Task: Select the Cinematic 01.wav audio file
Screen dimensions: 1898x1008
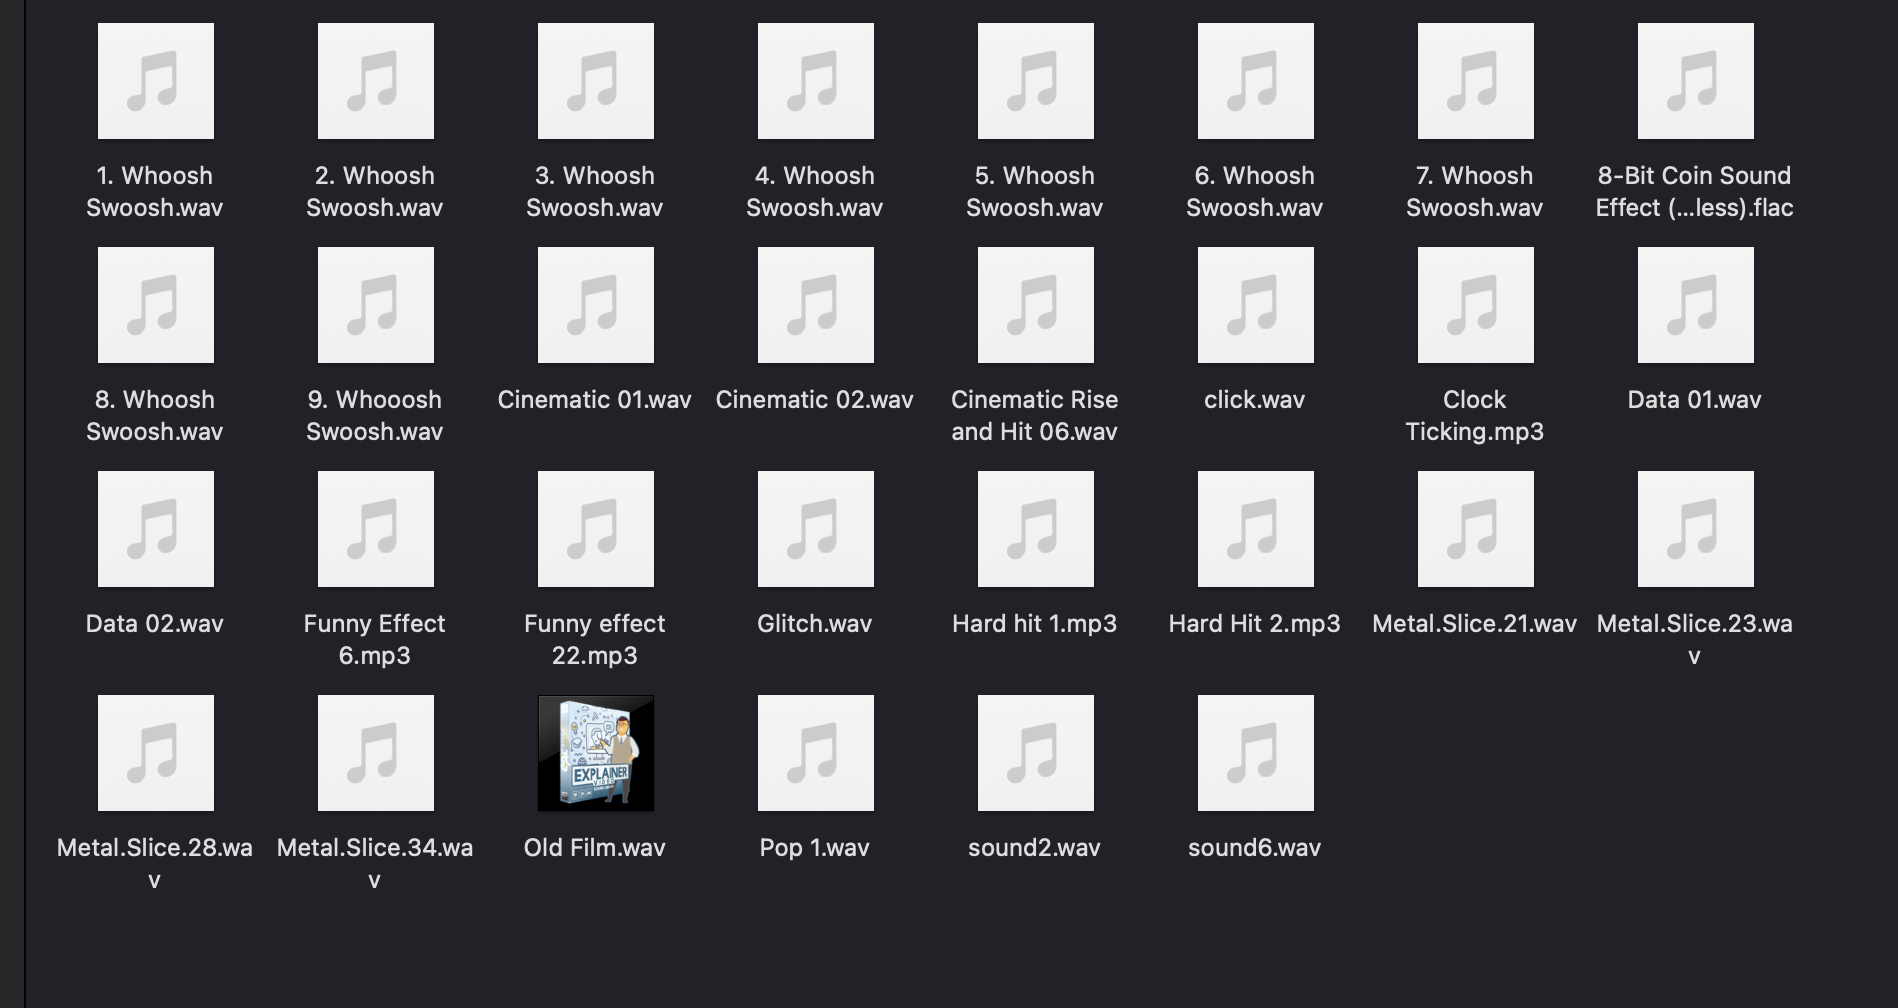Action: point(595,305)
